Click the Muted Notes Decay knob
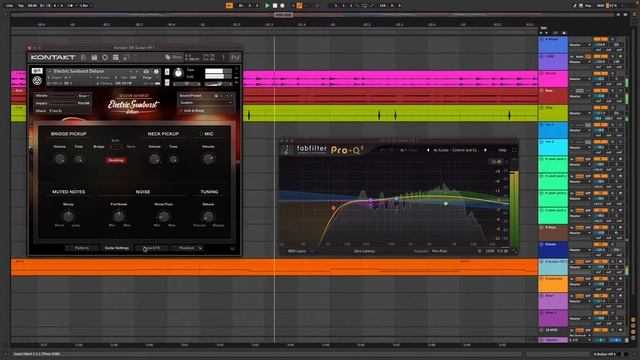The width and height of the screenshot is (640, 360). tap(68, 216)
